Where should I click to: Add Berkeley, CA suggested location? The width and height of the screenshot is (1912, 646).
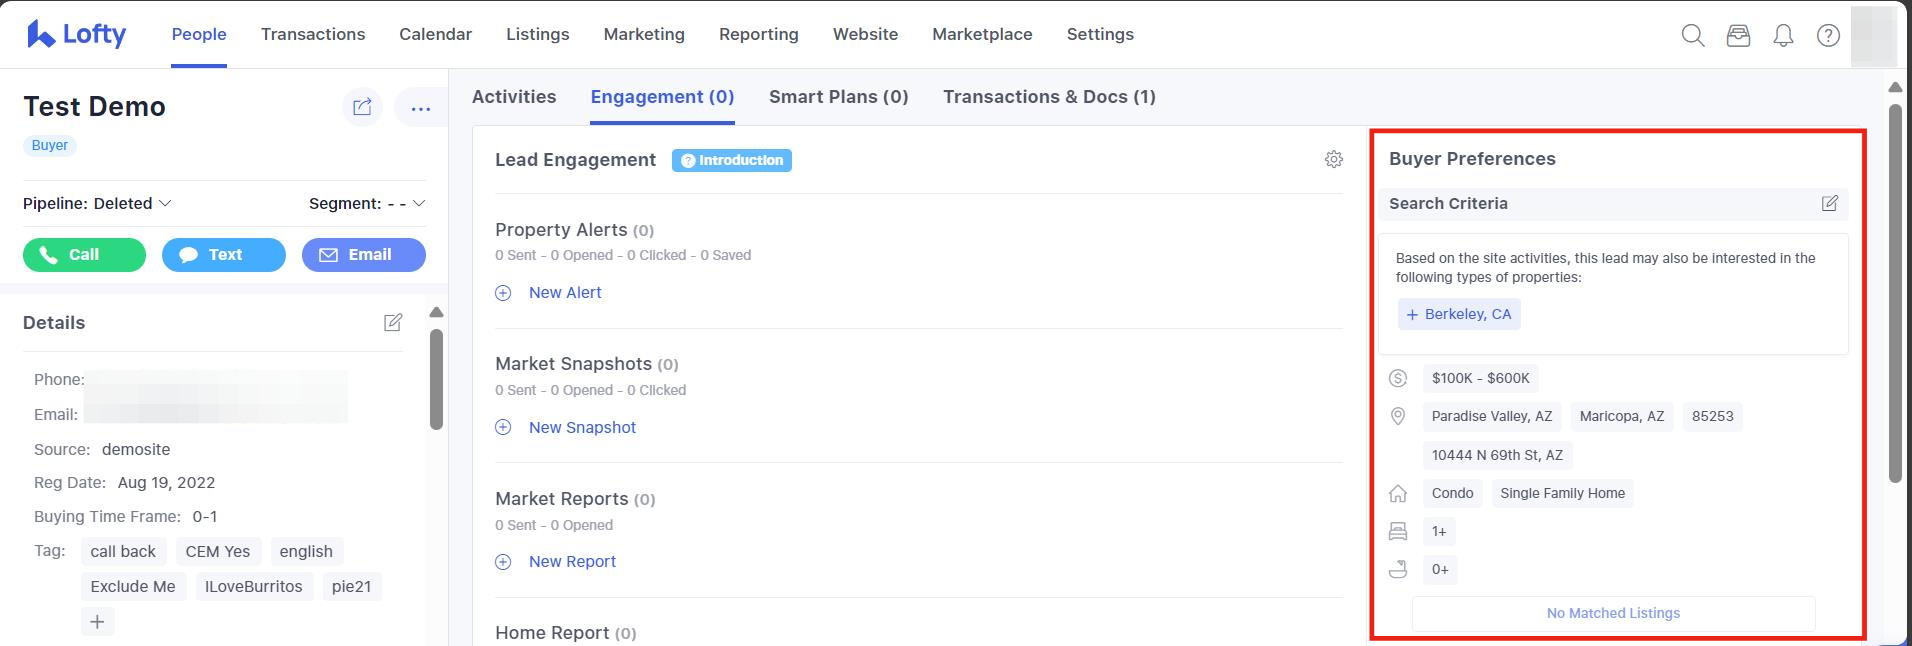pyautogui.click(x=1458, y=314)
